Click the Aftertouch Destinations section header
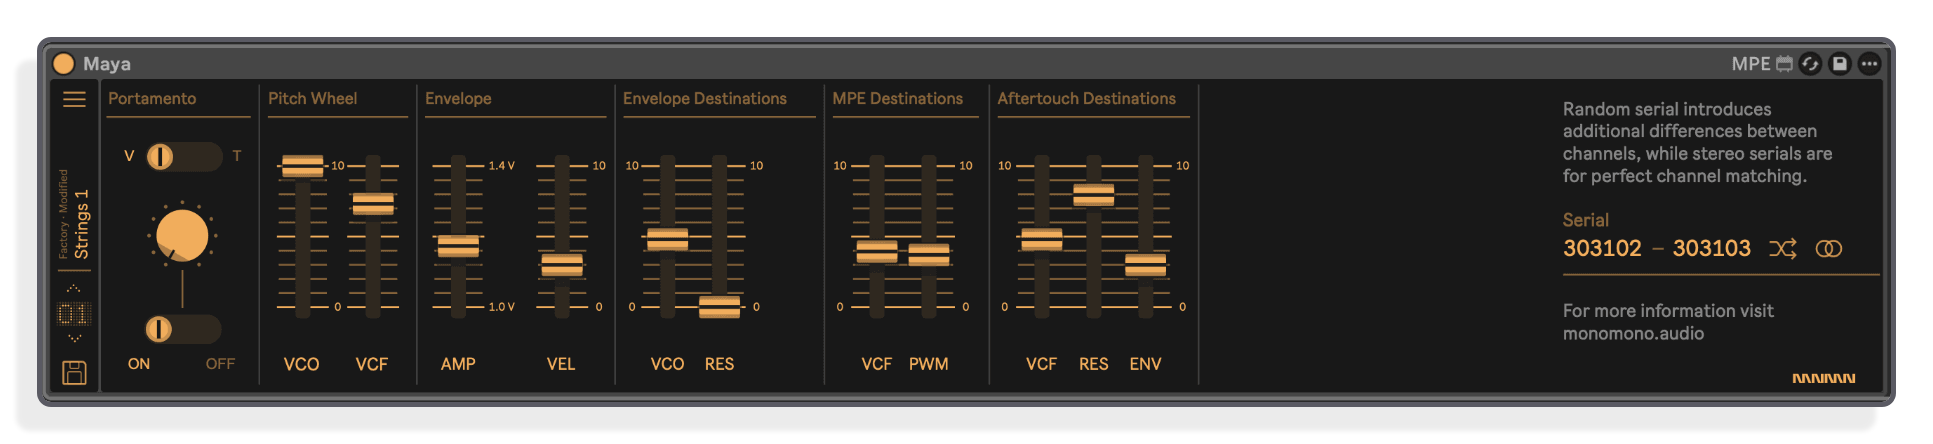 [x=1087, y=99]
